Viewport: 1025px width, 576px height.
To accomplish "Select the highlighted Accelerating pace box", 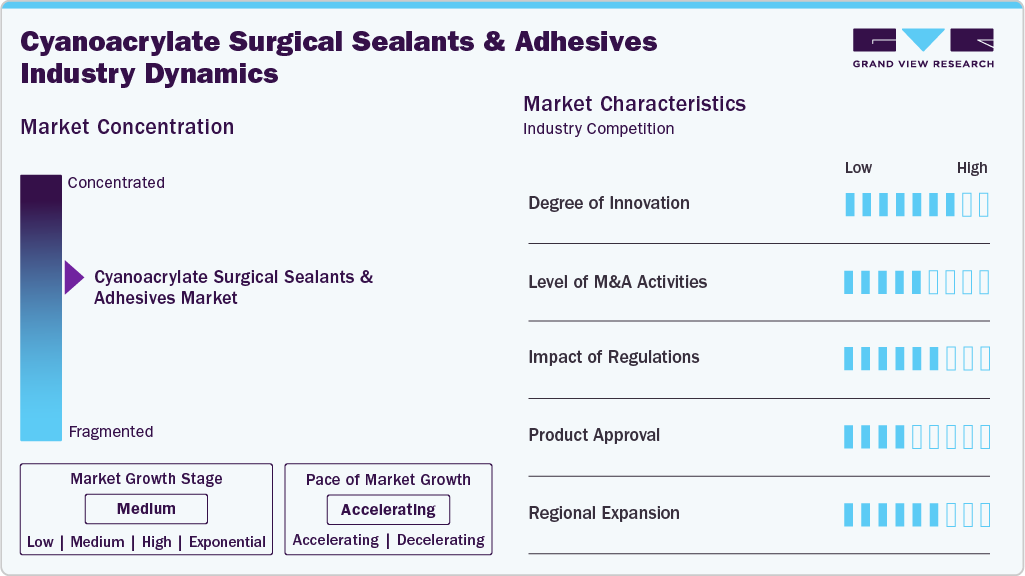I will [x=388, y=509].
